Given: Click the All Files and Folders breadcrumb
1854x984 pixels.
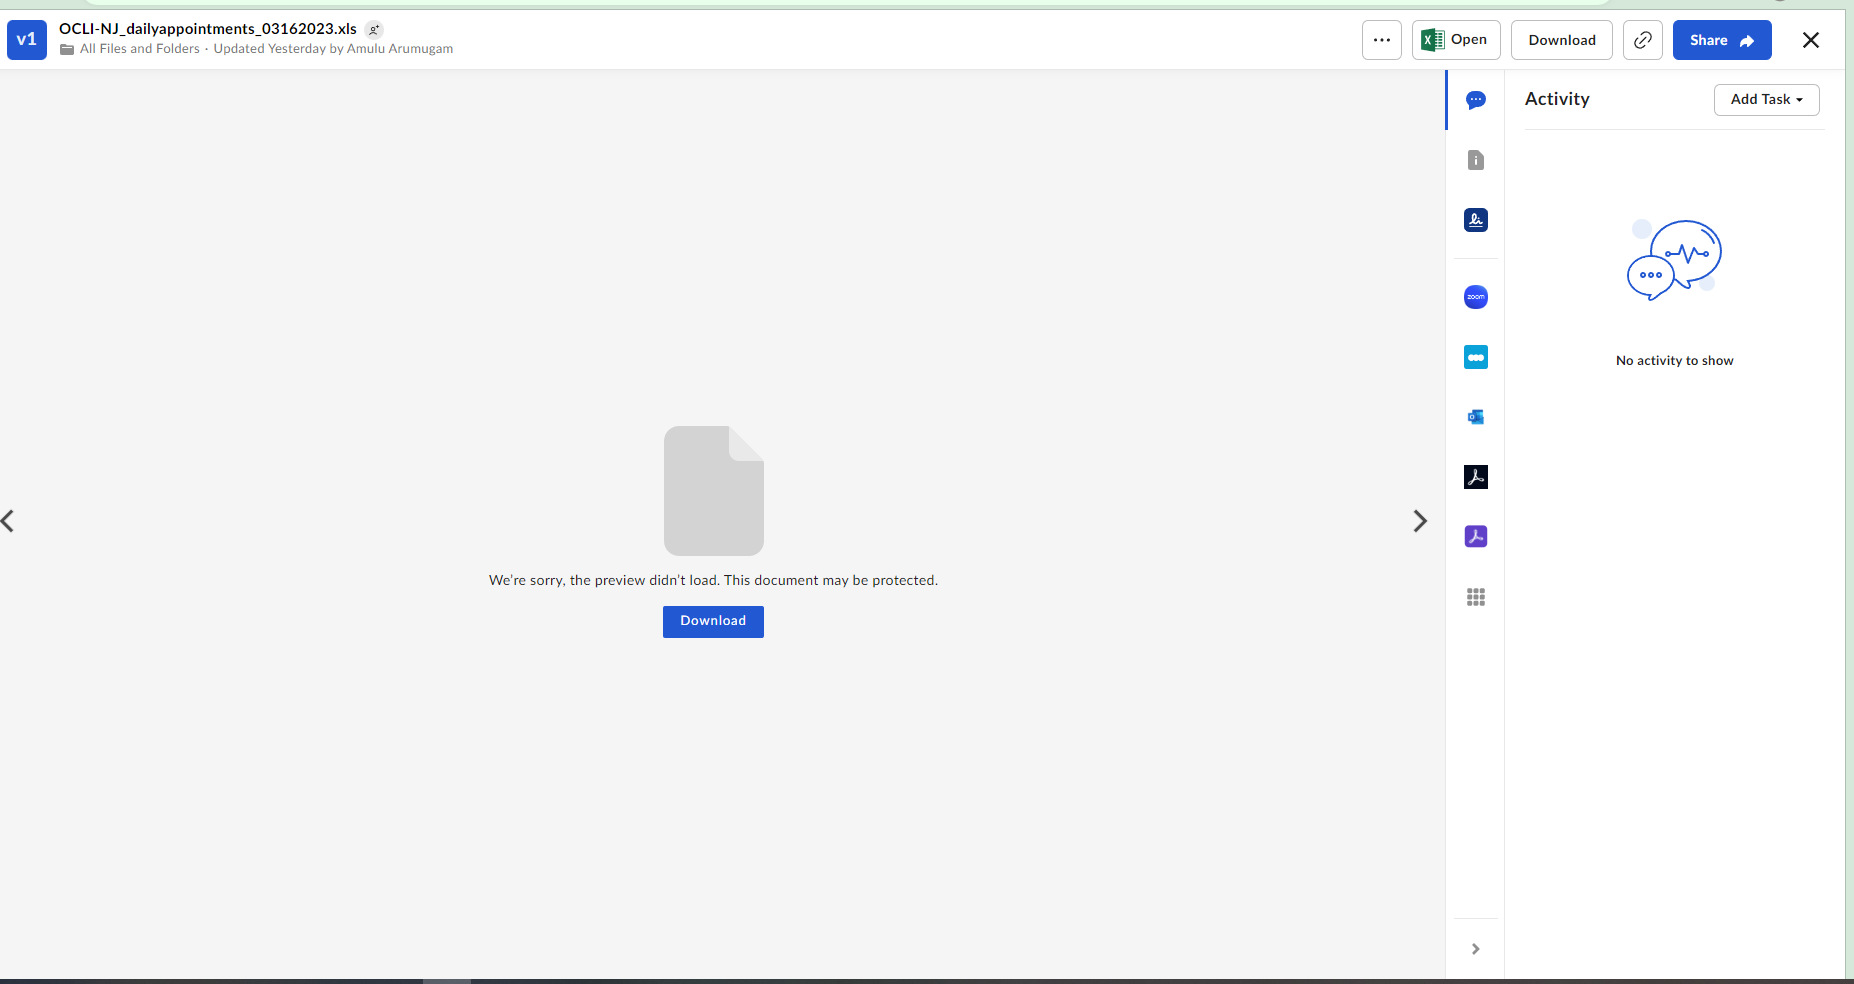Looking at the screenshot, I should (139, 49).
